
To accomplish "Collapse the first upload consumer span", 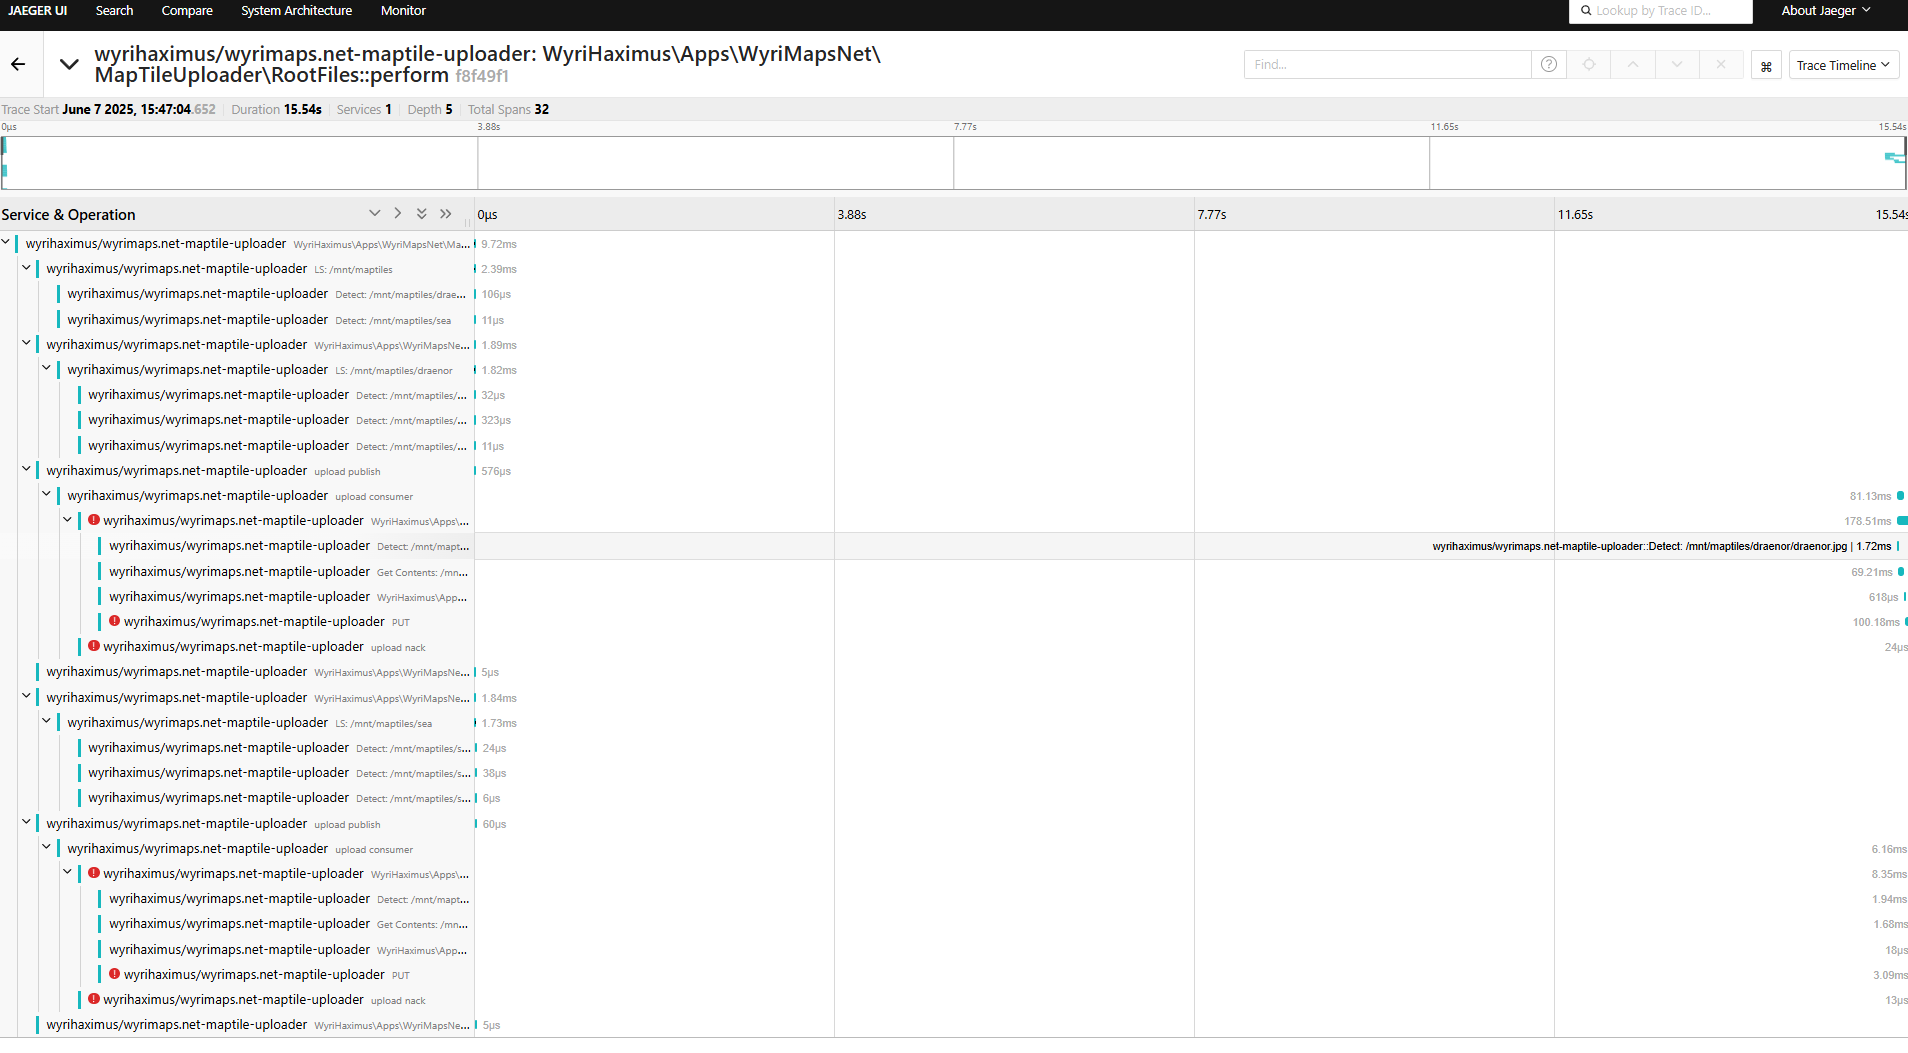I will [47, 495].
